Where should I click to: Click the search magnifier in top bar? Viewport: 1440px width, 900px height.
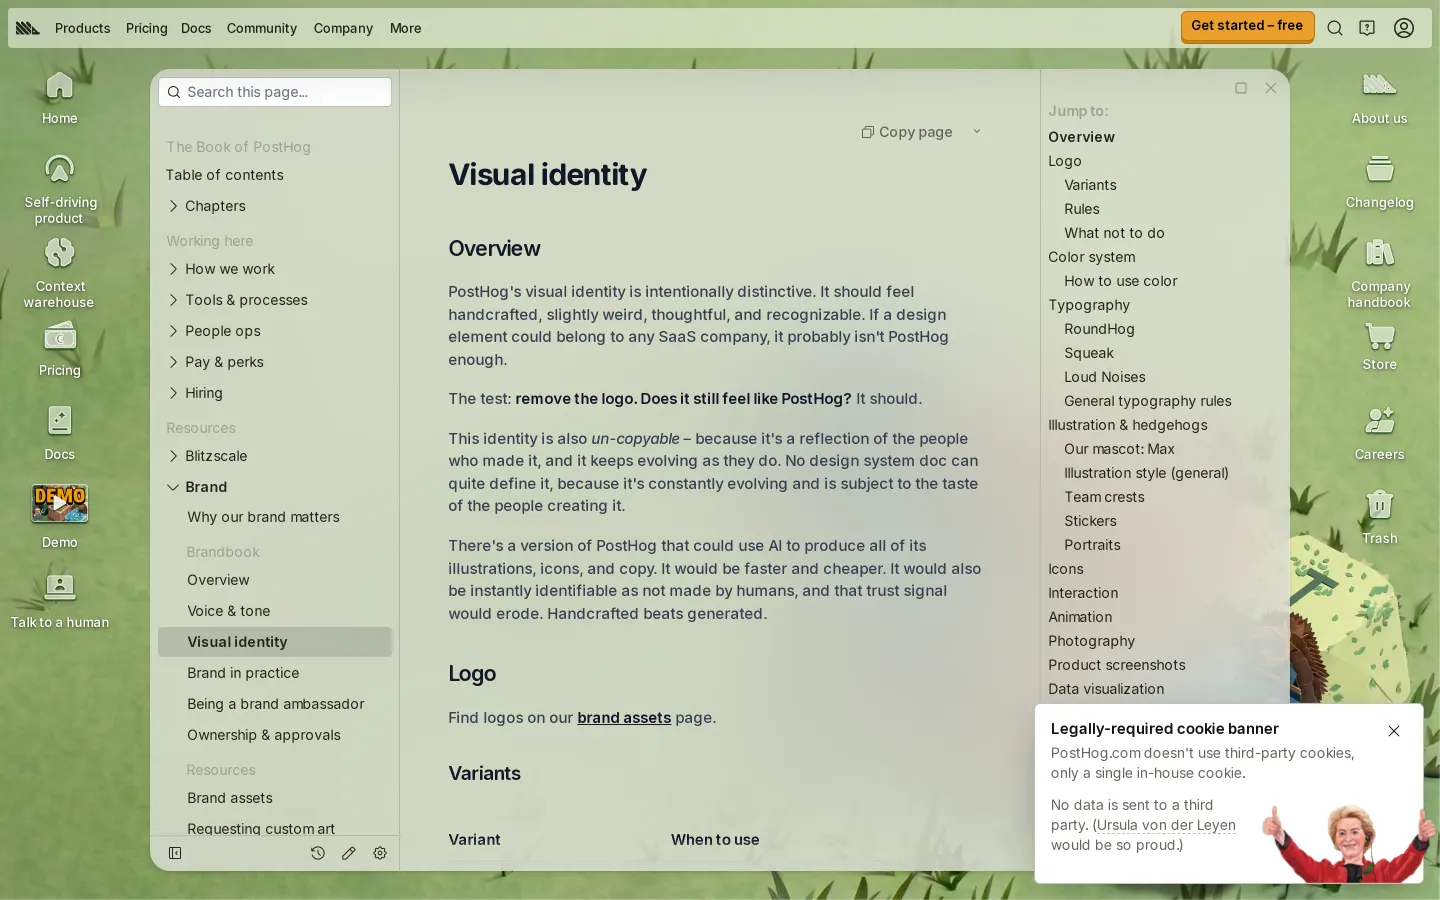1334,28
